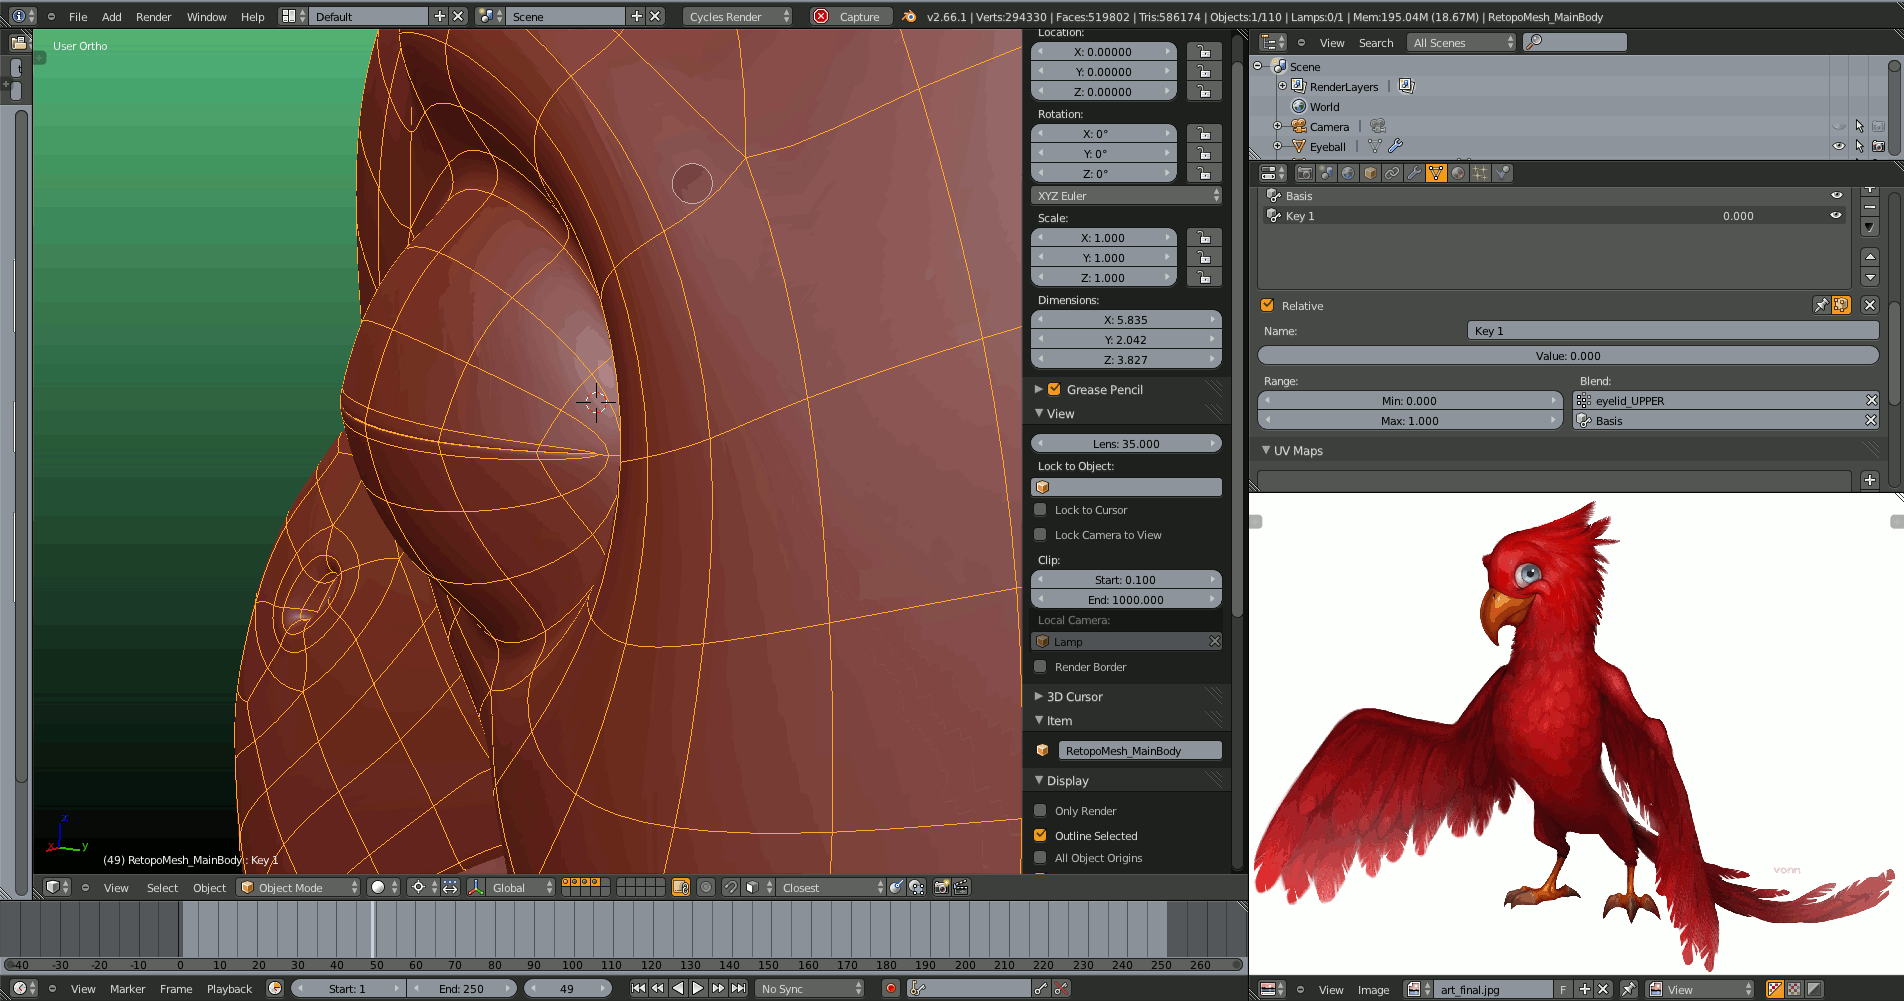This screenshot has width=1904, height=1001.
Task: Open the Particles properties tab icon
Action: pyautogui.click(x=1480, y=173)
